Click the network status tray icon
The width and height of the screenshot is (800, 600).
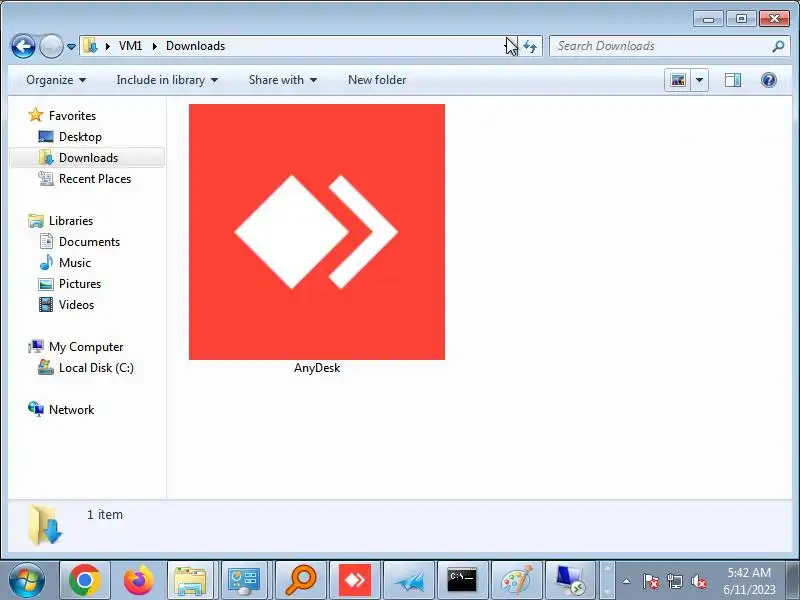tap(675, 581)
